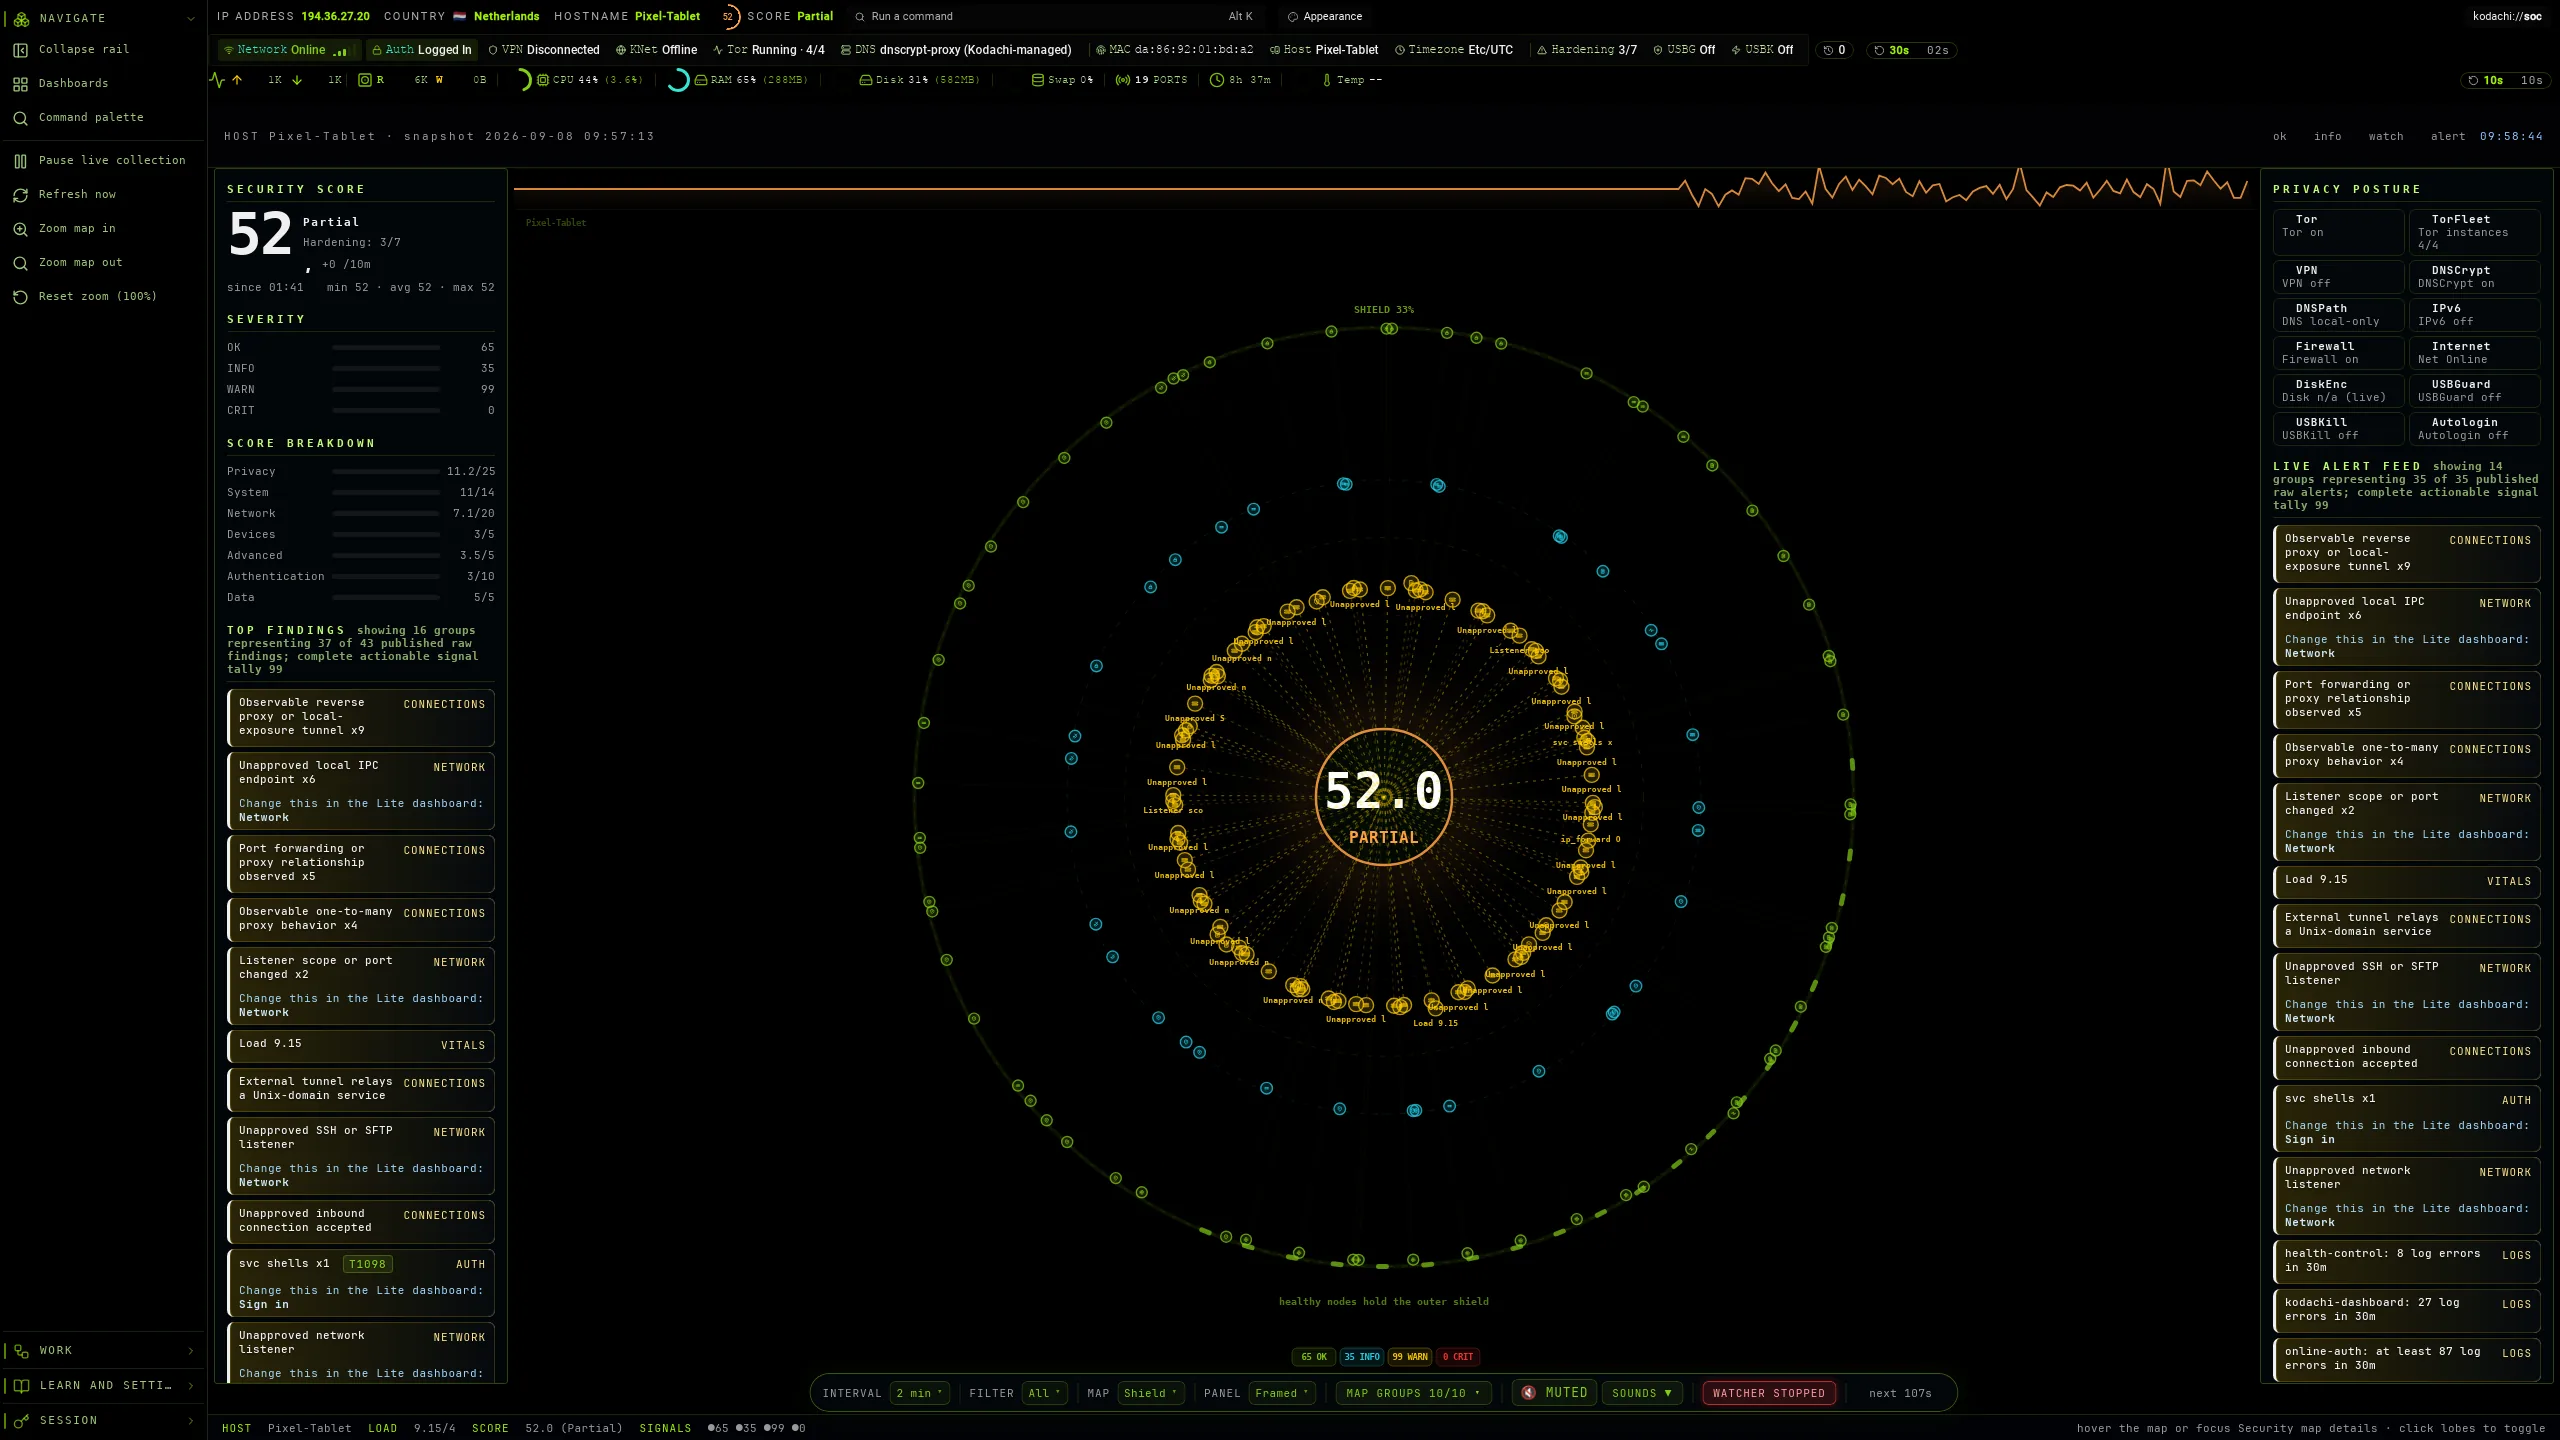Viewport: 2560px width, 1440px height.
Task: Open the MAP Shield dropdown
Action: click(x=1151, y=1393)
